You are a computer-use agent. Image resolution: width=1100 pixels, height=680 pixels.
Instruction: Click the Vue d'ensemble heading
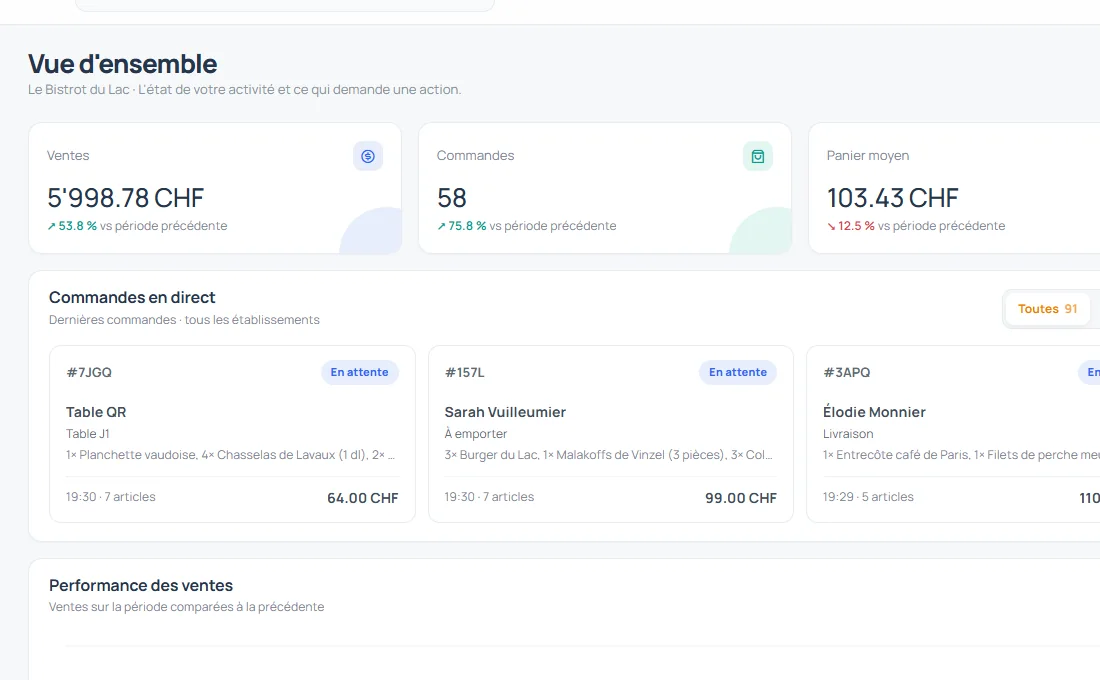tap(123, 64)
